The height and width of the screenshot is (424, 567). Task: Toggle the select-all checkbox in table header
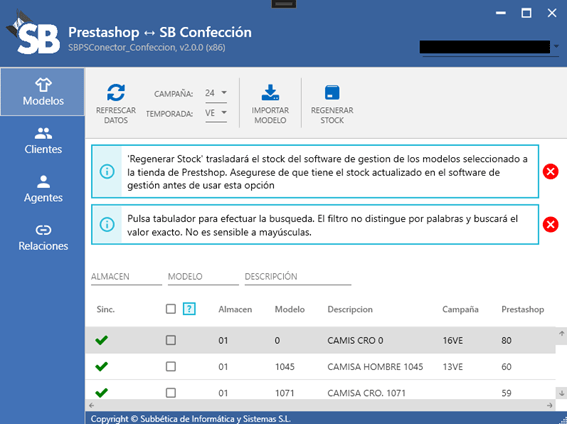coord(171,309)
